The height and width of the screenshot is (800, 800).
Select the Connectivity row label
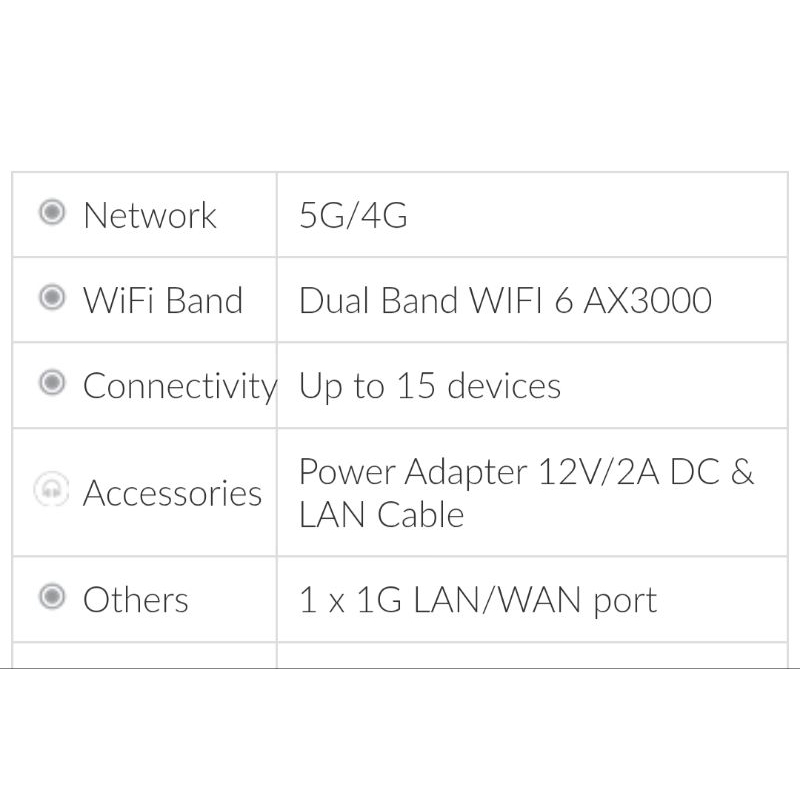pos(179,385)
